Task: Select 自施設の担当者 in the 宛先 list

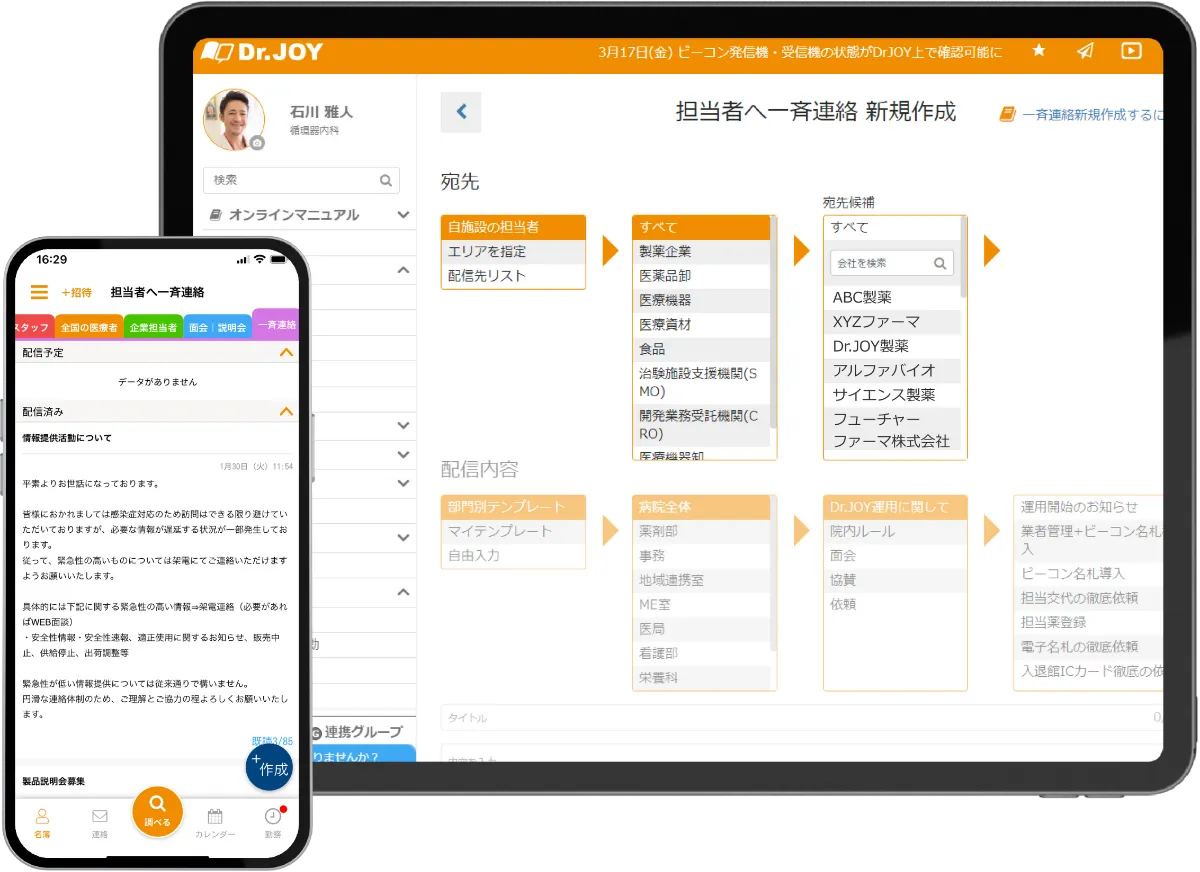Action: coord(513,227)
